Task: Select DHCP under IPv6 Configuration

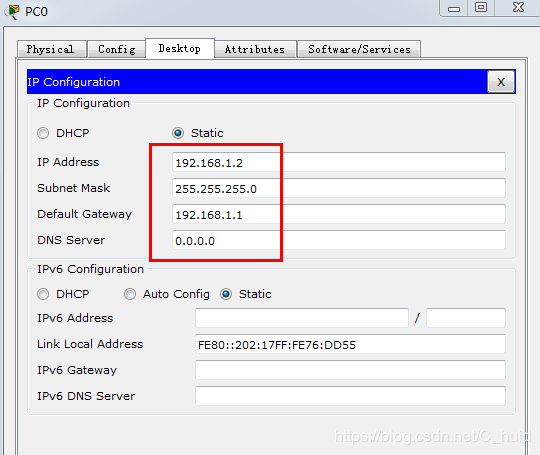Action: (43, 294)
